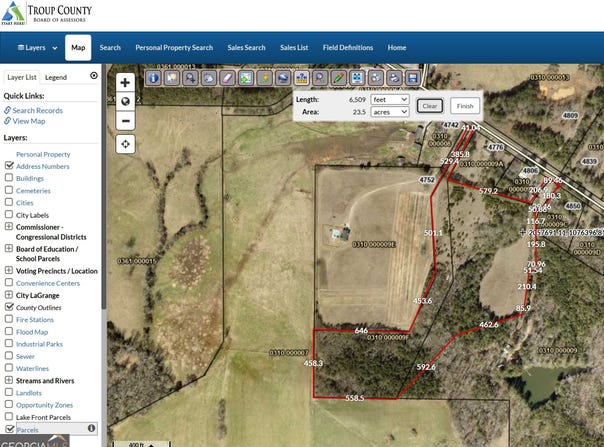Expand Commissioner - Congressional Districts group

[x=9, y=226]
